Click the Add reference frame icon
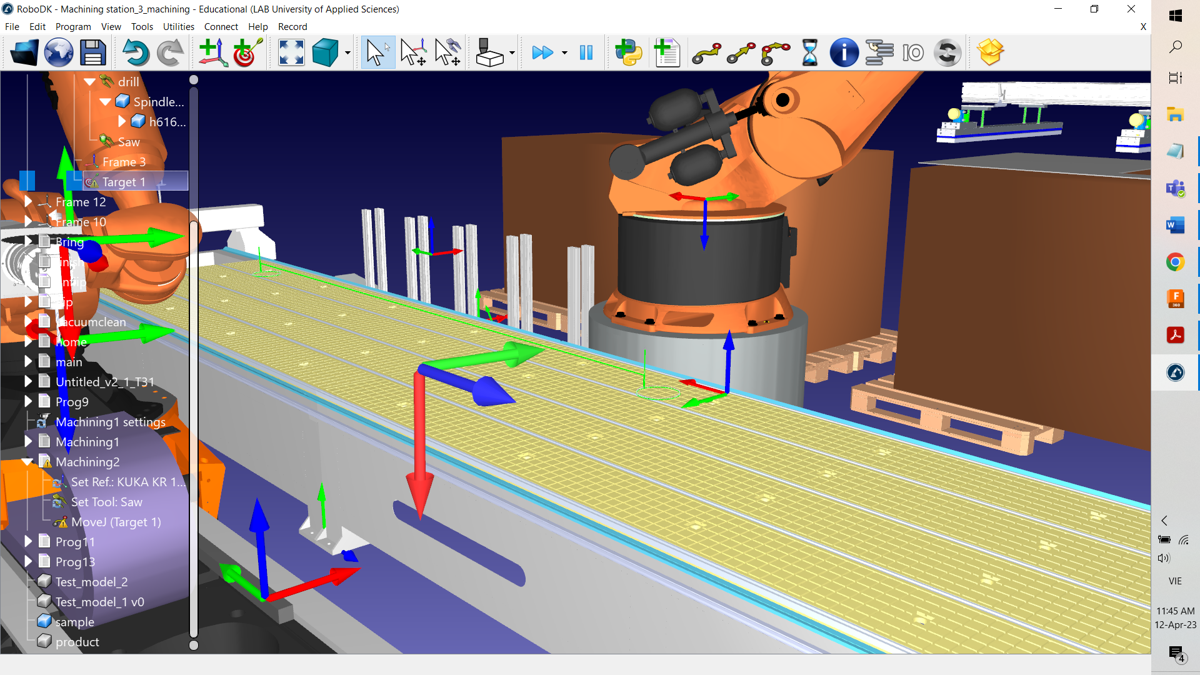Screen dimensions: 1200x675 click(211, 52)
